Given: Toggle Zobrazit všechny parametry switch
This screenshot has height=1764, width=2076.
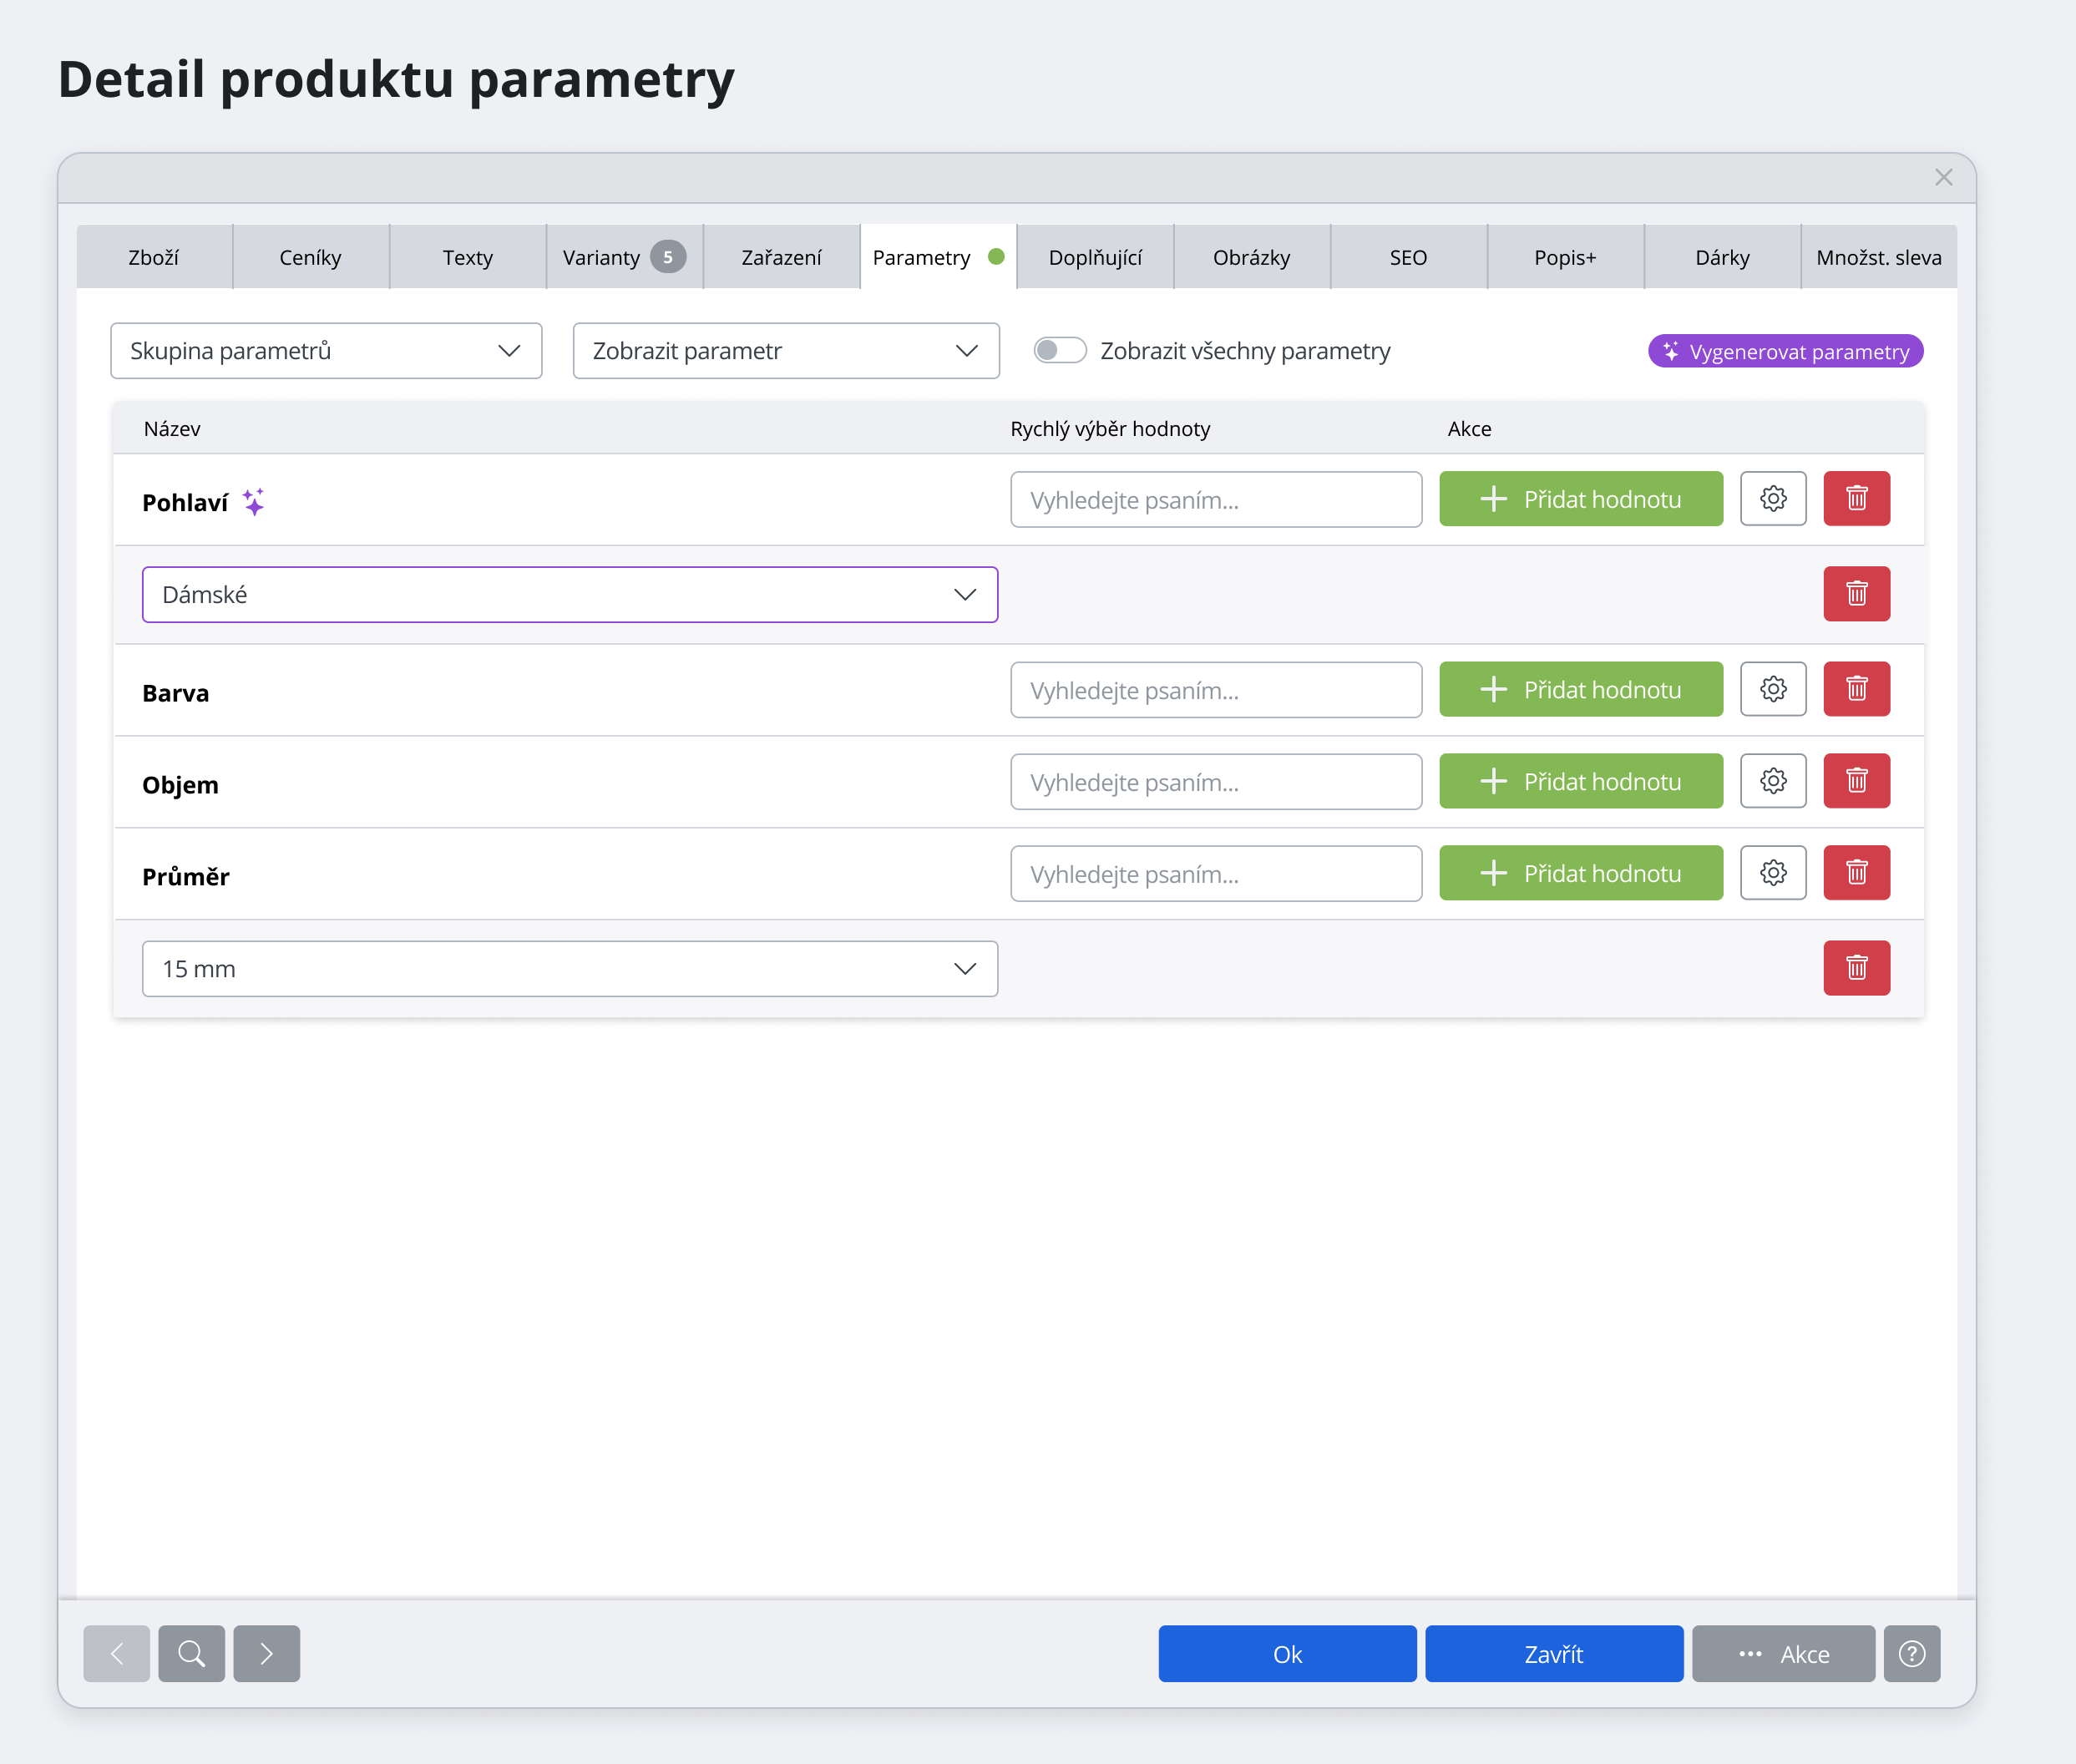Looking at the screenshot, I should 1059,350.
